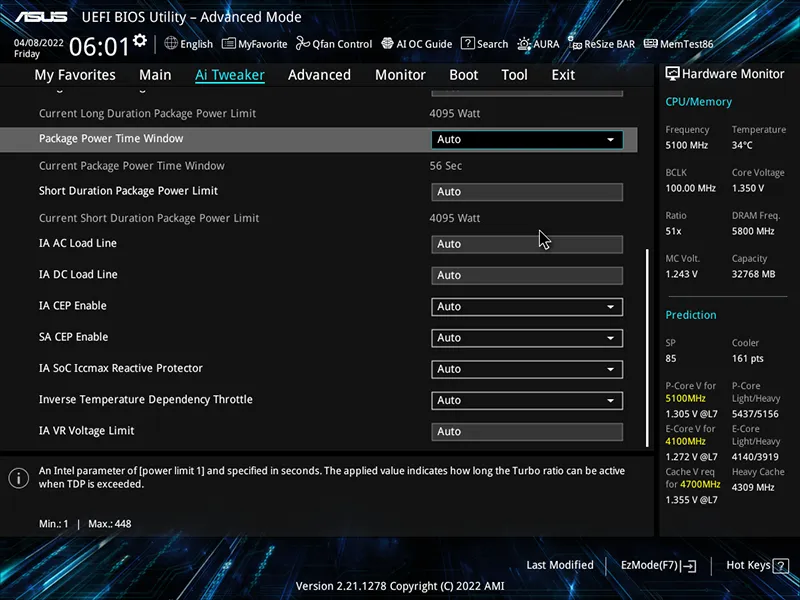Click the 5800 MHz DRAM frequency value

[753, 231]
